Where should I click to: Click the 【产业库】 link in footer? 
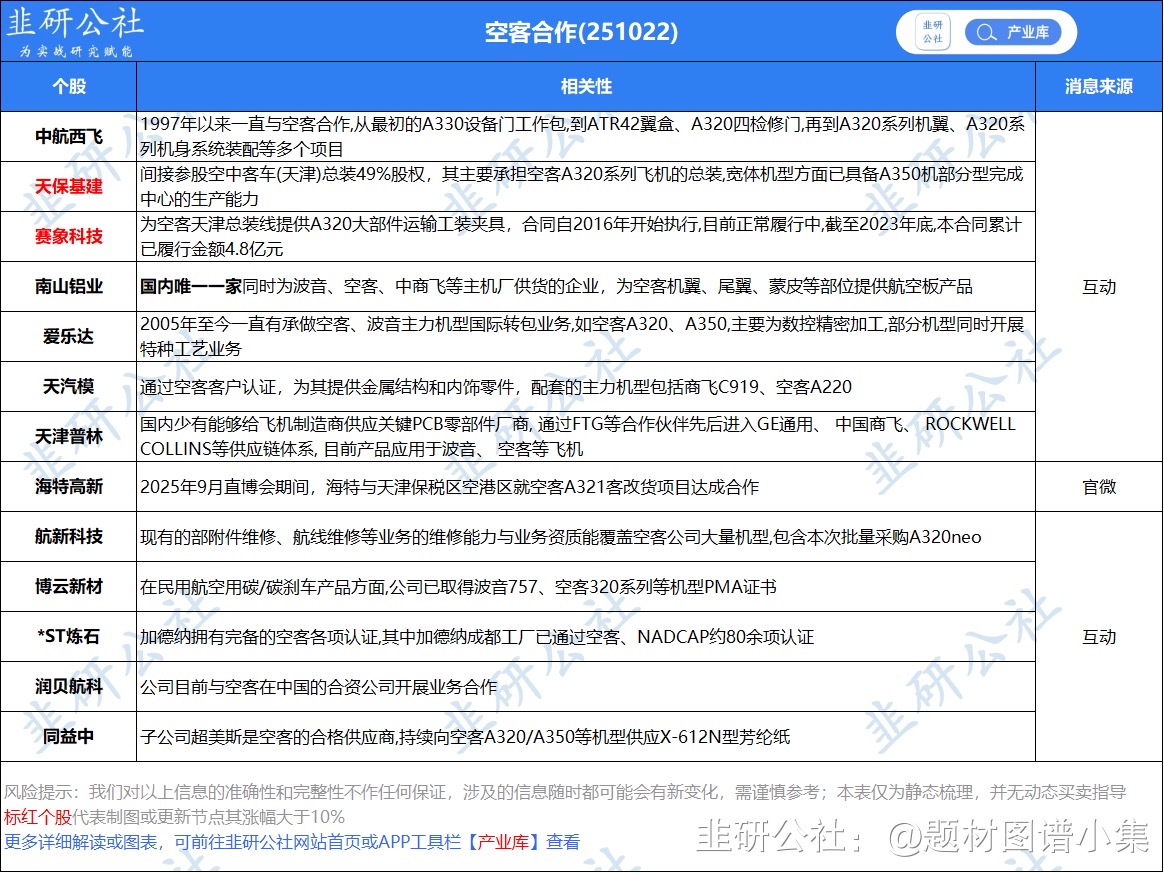tap(504, 842)
